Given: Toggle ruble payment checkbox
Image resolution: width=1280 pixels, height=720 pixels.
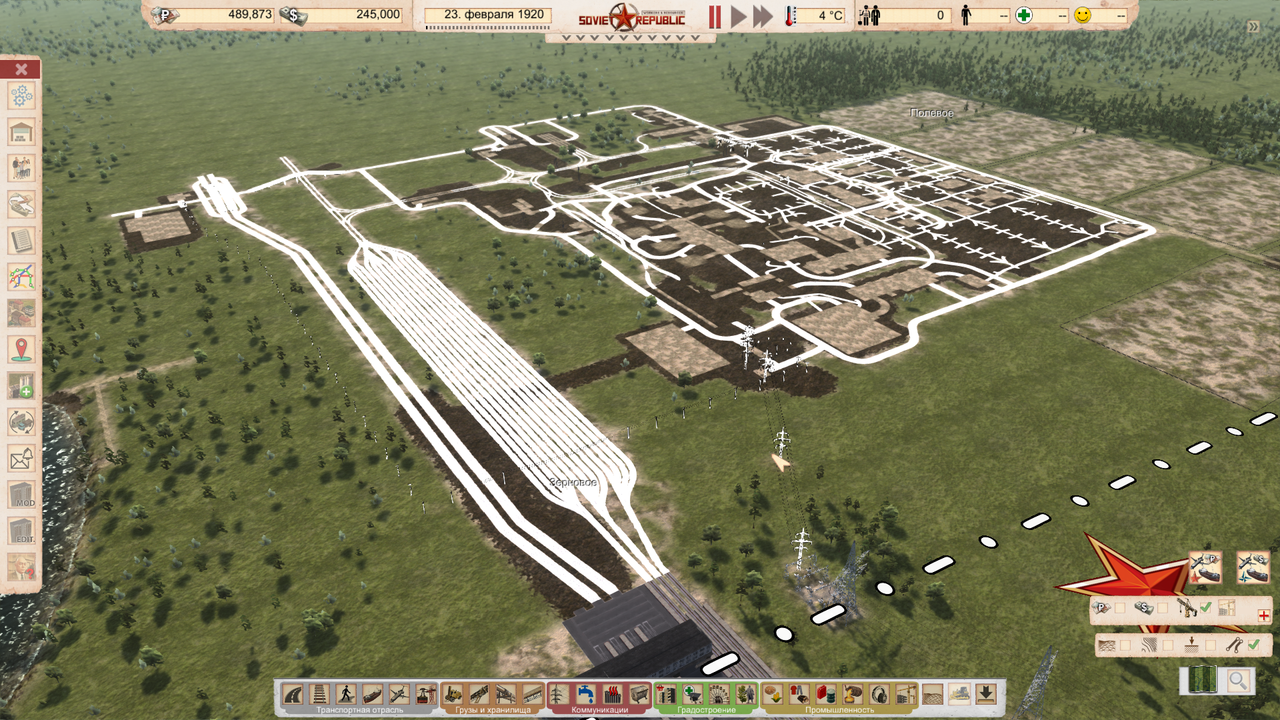Looking at the screenshot, I should [1120, 608].
